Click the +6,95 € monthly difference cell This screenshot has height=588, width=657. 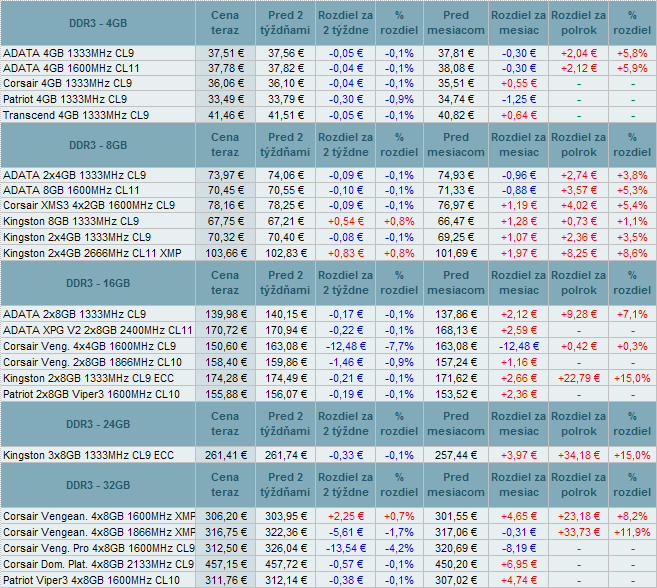[x=519, y=564]
